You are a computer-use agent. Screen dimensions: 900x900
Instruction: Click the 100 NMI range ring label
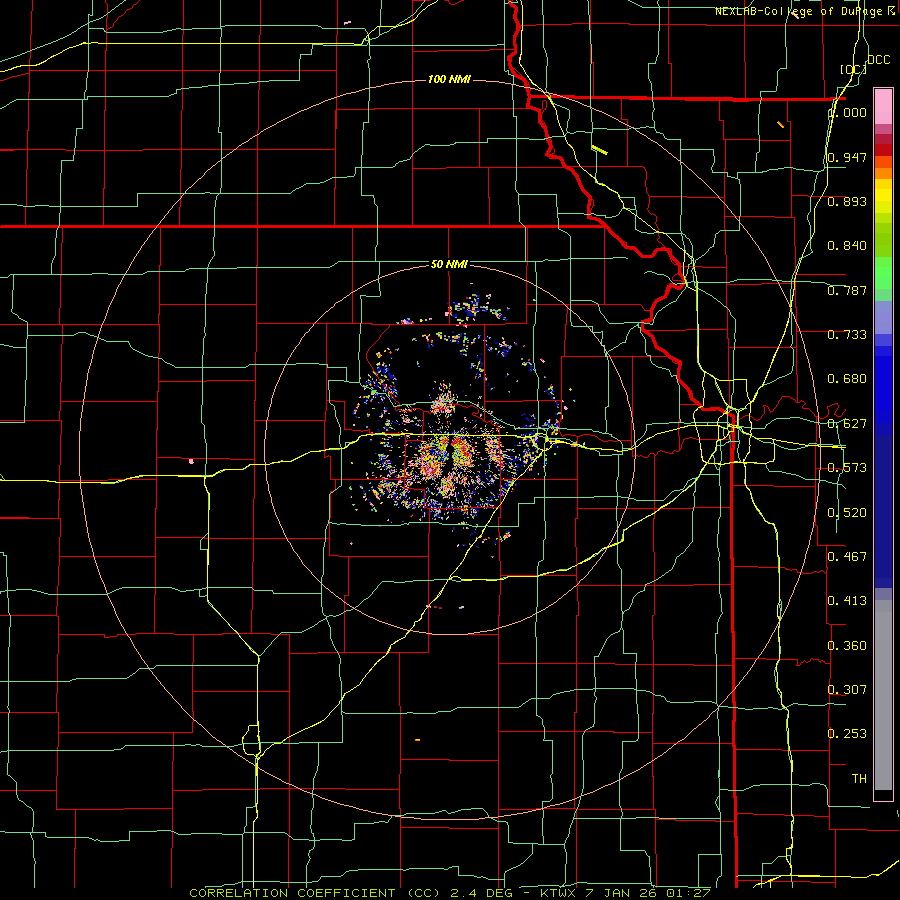(449, 79)
